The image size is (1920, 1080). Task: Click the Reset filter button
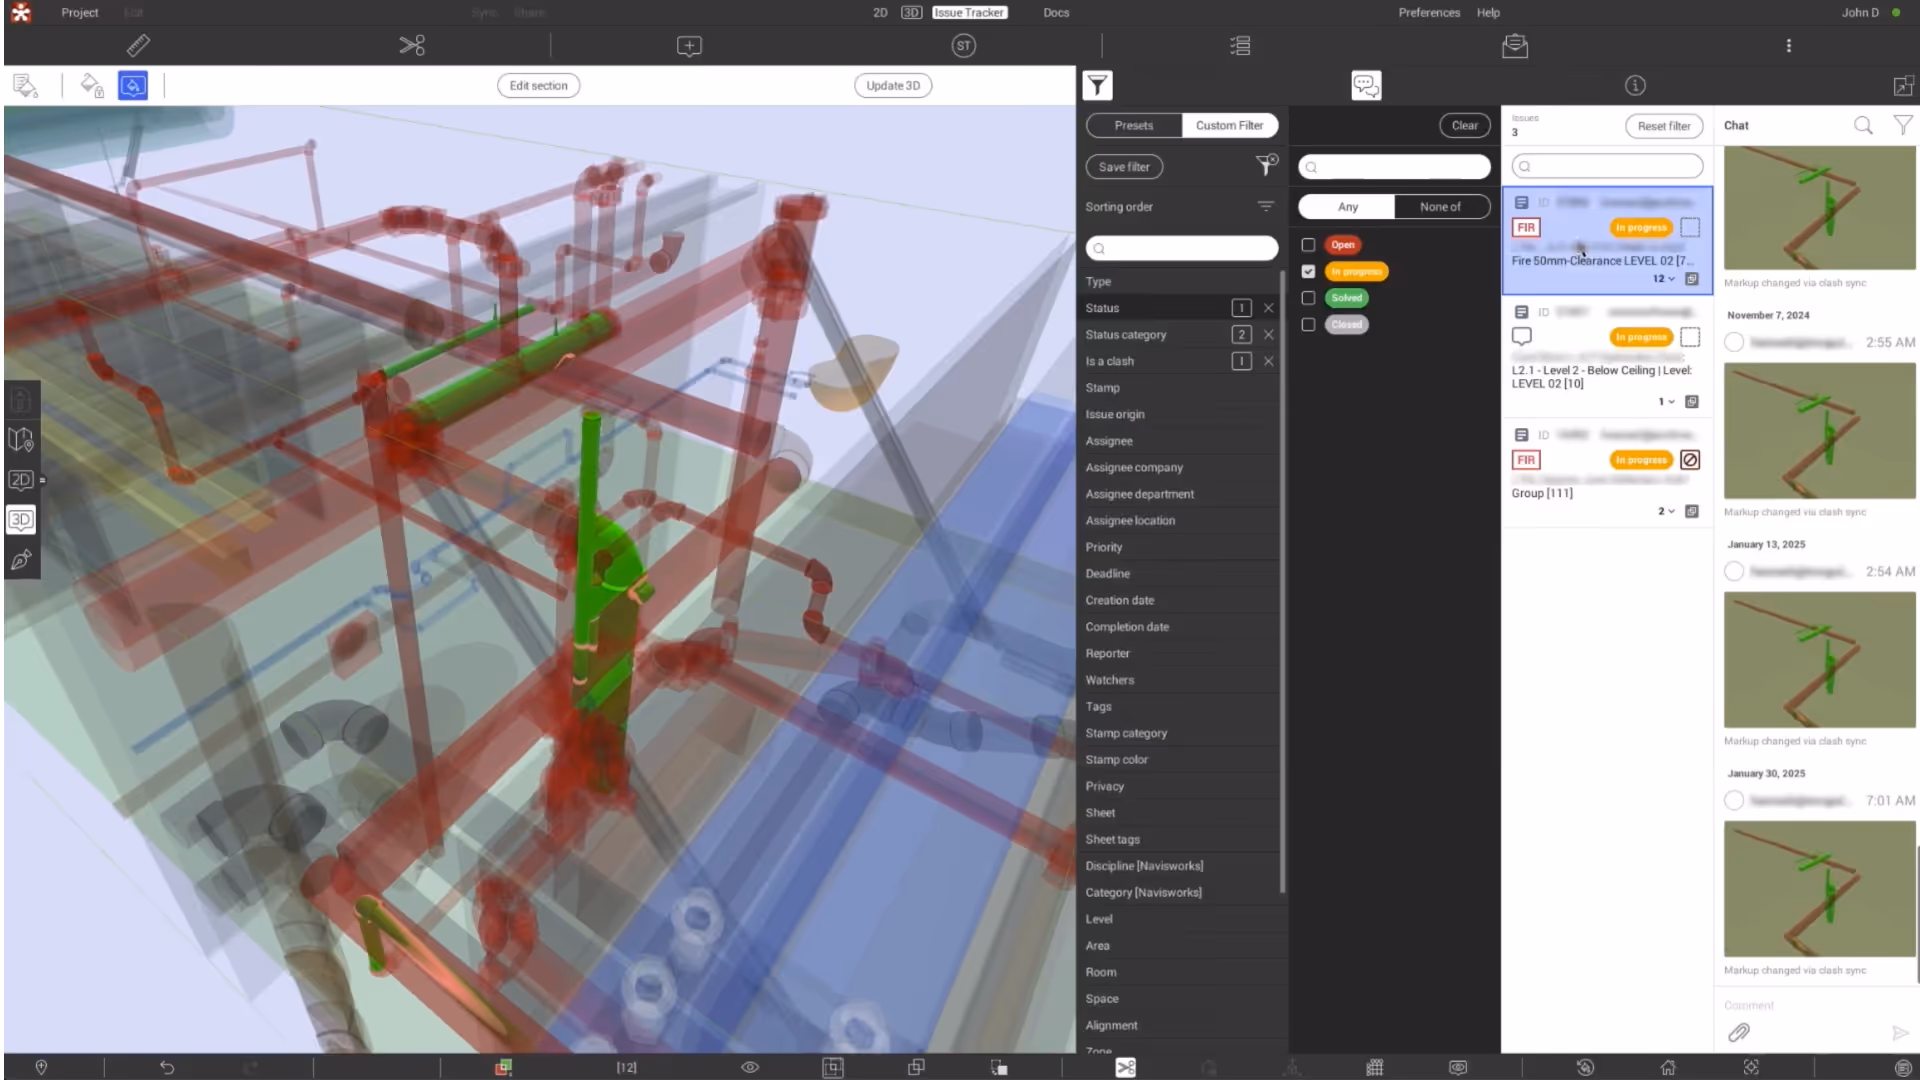click(x=1663, y=126)
